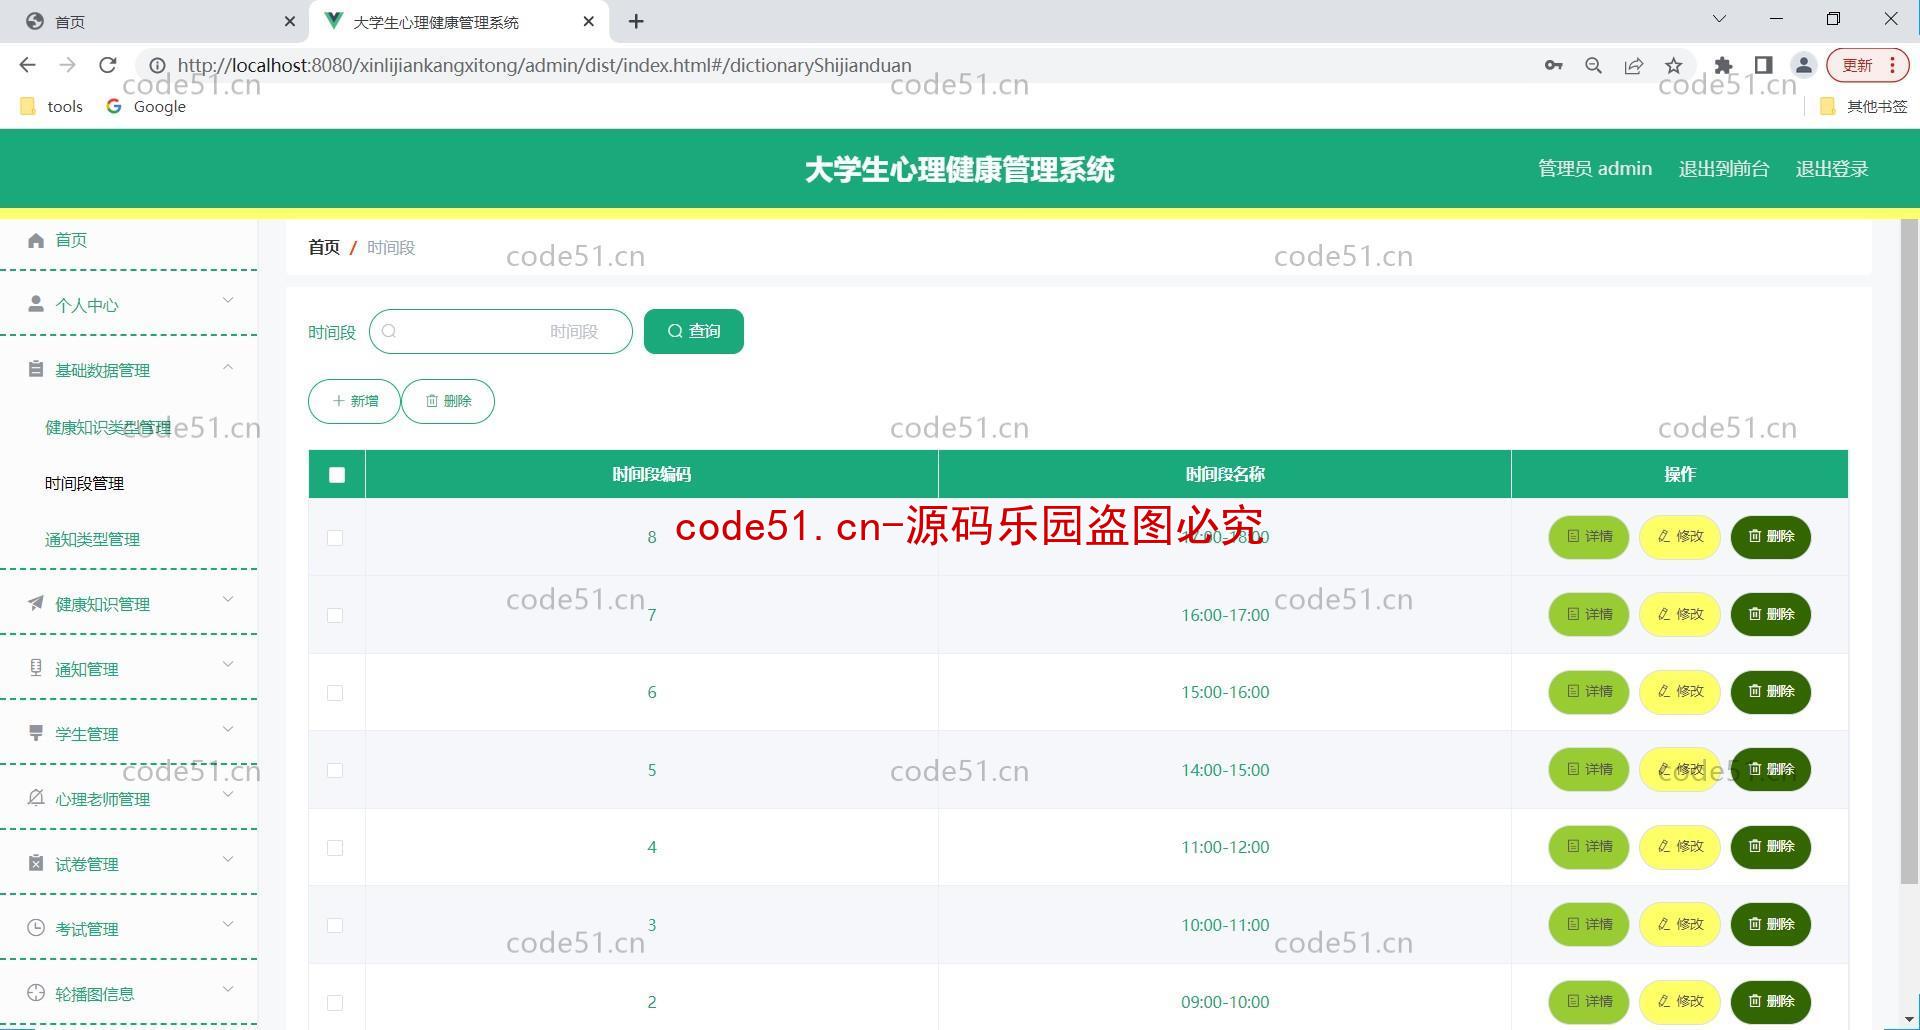This screenshot has height=1030, width=1920.
Task: Collapse the 基础数据管理 menu chevron
Action: (x=228, y=367)
